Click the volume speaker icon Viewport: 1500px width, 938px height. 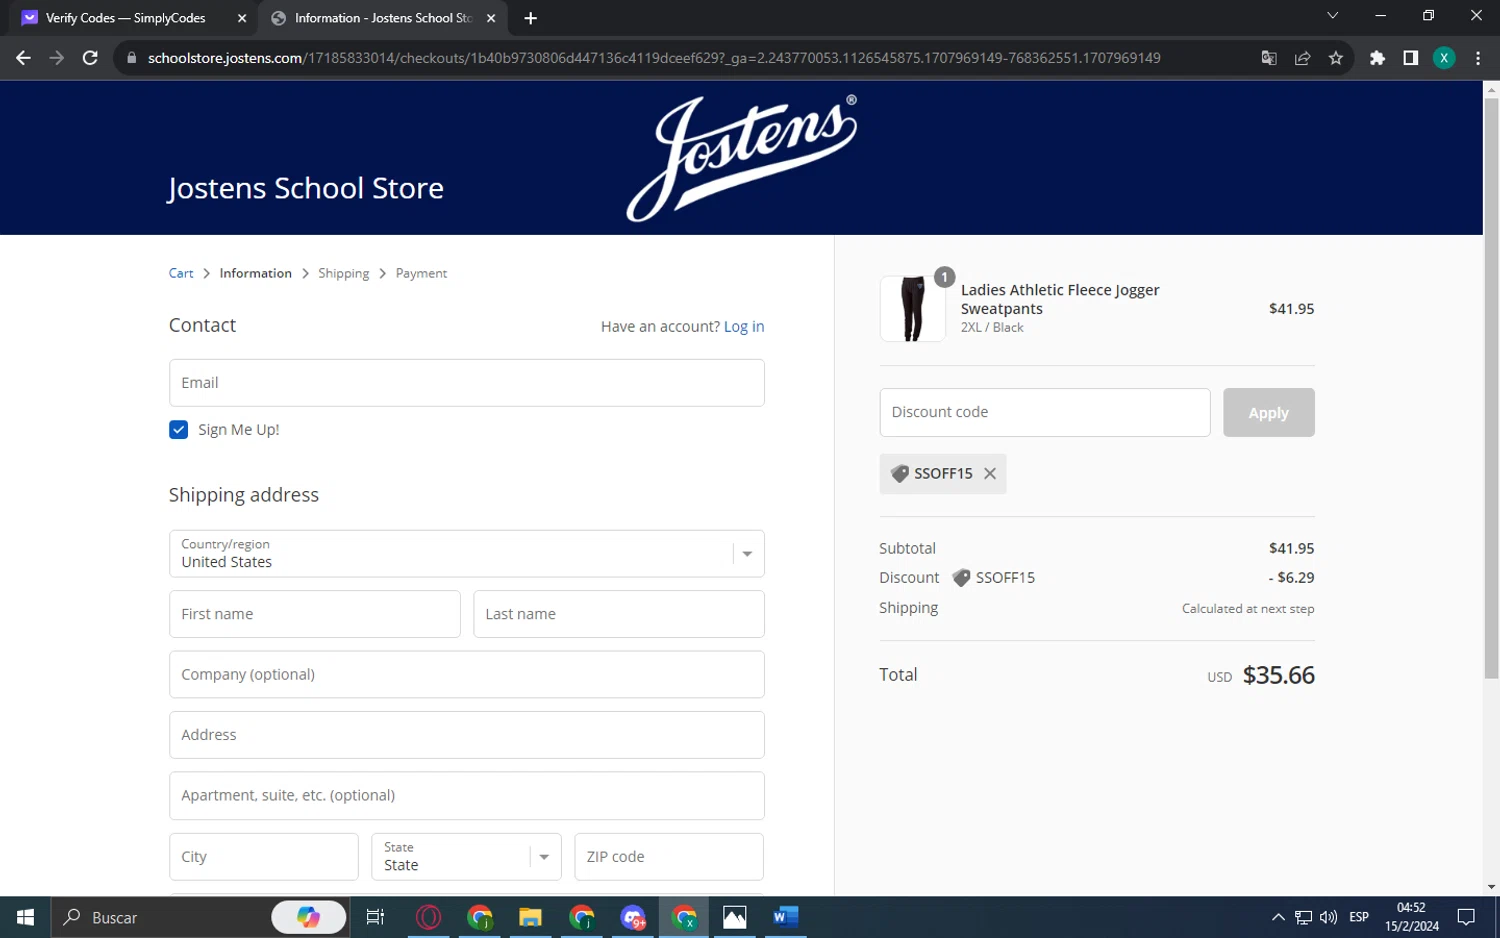(1328, 917)
